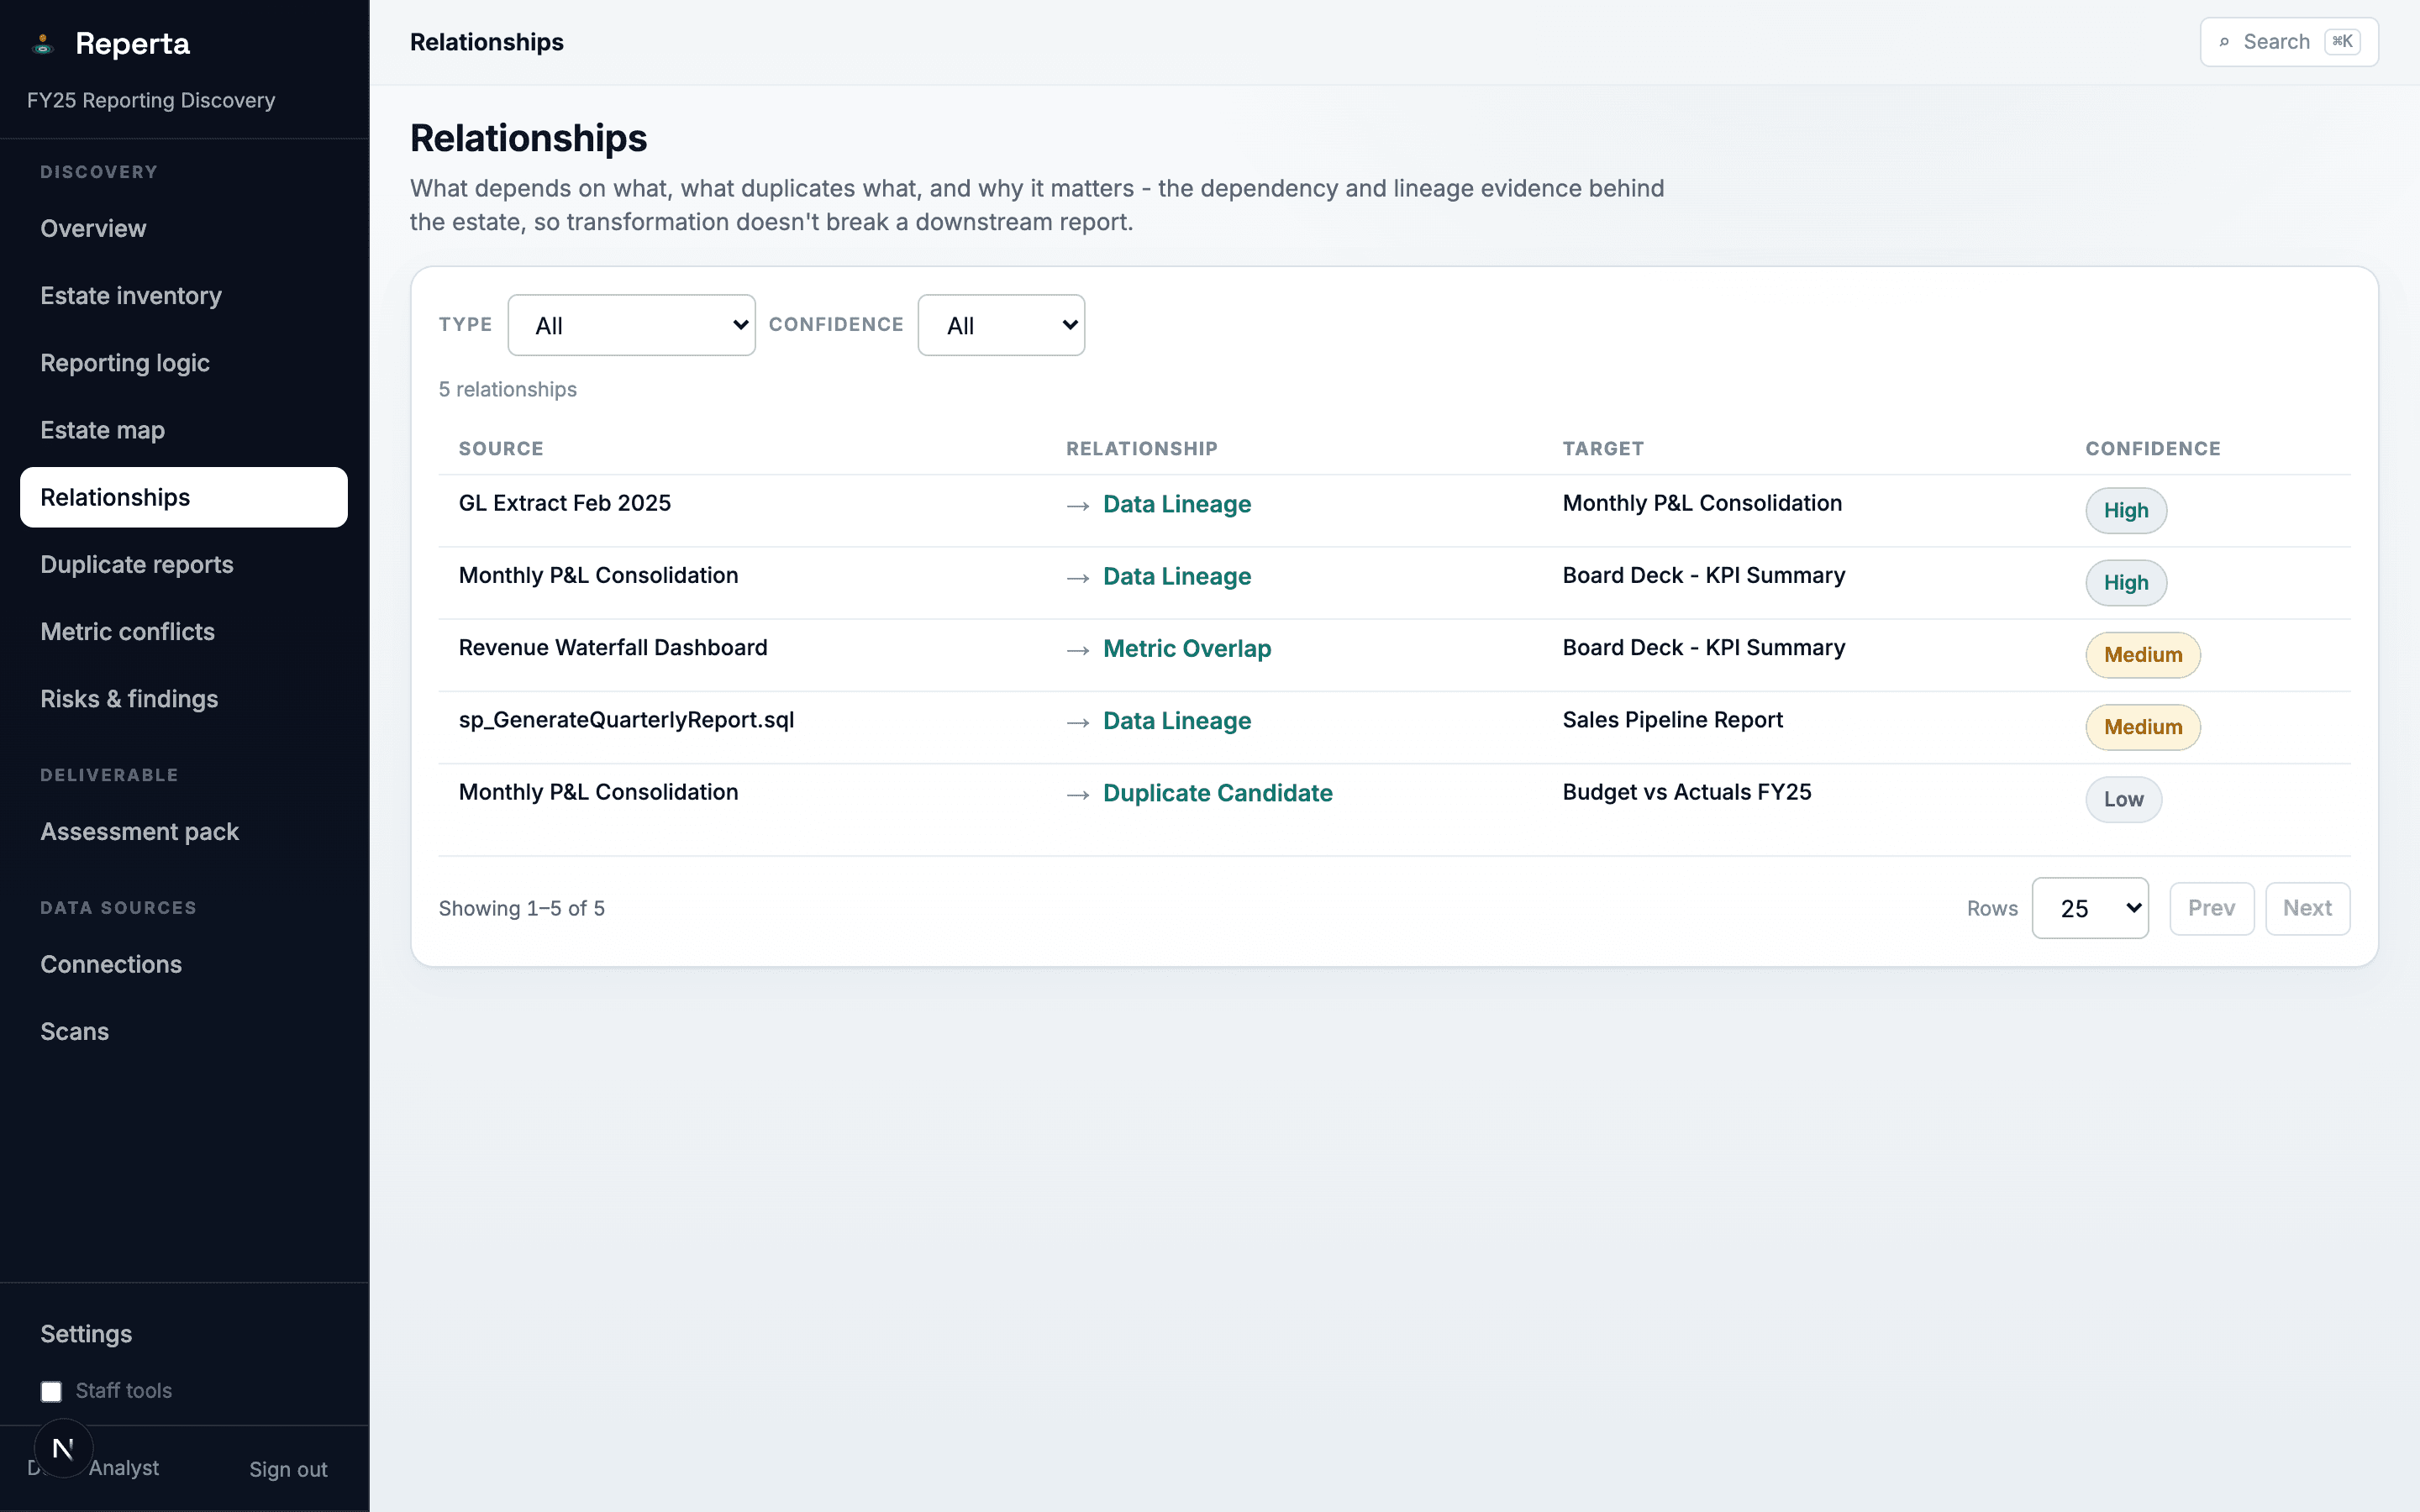
Task: Click target cell Monthly P&L Consolidation
Action: [x=1702, y=503]
